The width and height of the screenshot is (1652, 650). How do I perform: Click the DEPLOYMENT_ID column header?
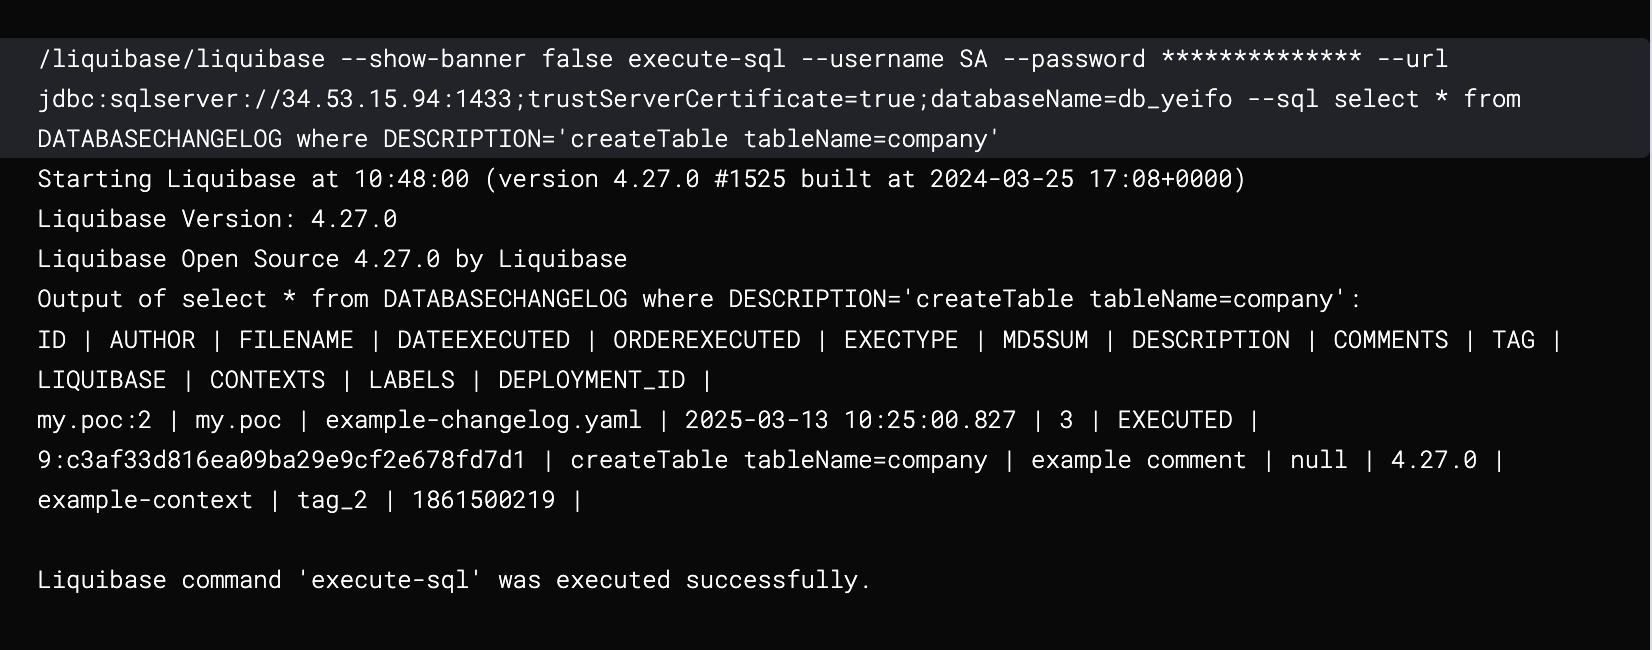pos(591,380)
